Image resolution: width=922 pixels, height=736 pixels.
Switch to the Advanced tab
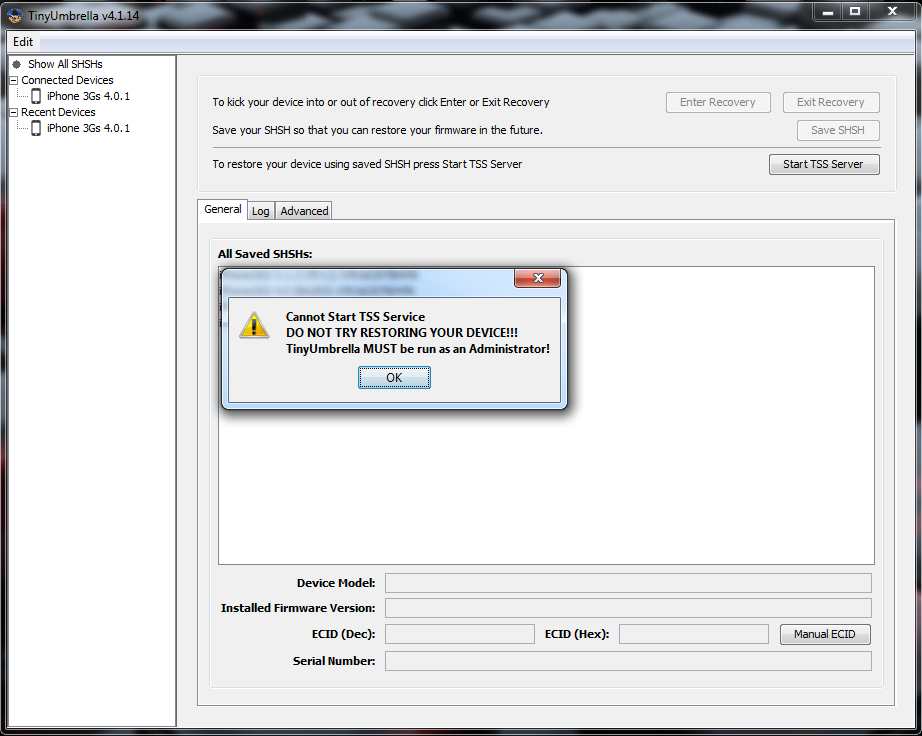pyautogui.click(x=304, y=210)
